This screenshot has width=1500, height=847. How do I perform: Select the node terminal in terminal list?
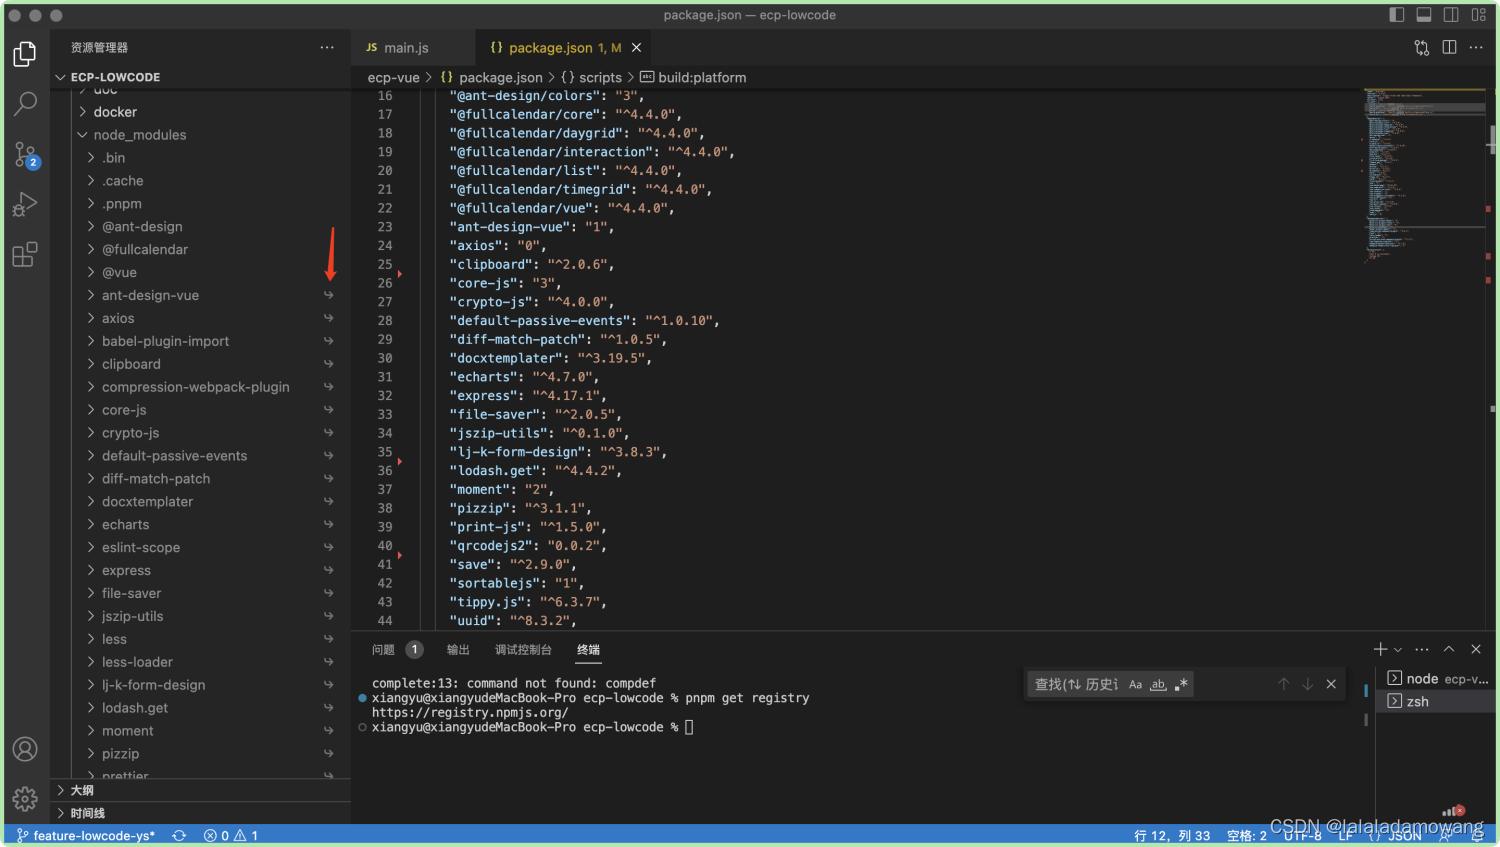[x=1436, y=678]
